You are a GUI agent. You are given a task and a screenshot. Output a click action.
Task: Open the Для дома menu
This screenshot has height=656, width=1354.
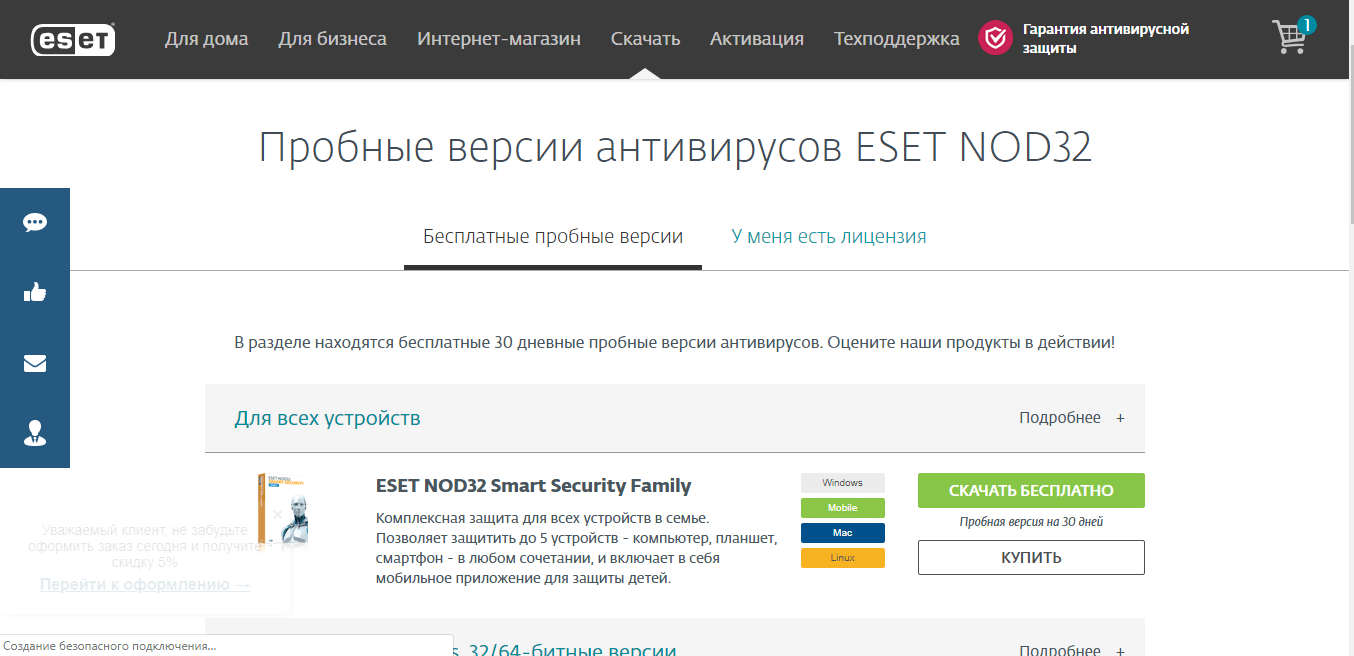point(207,39)
